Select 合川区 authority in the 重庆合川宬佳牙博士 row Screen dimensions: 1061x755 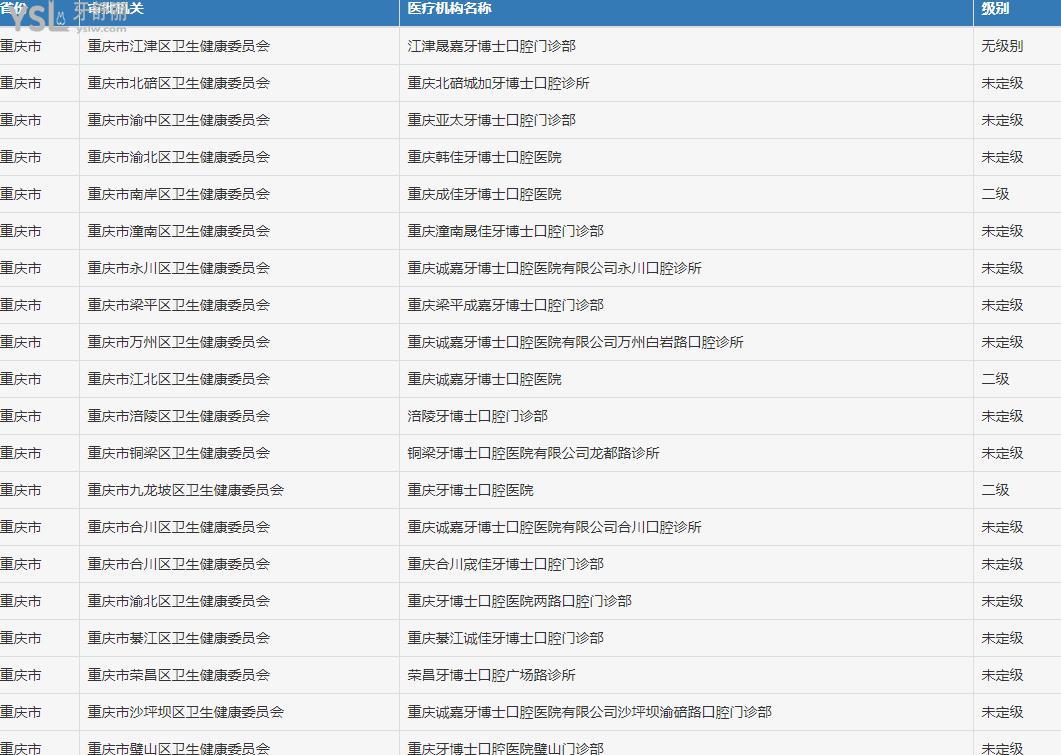(x=179, y=564)
